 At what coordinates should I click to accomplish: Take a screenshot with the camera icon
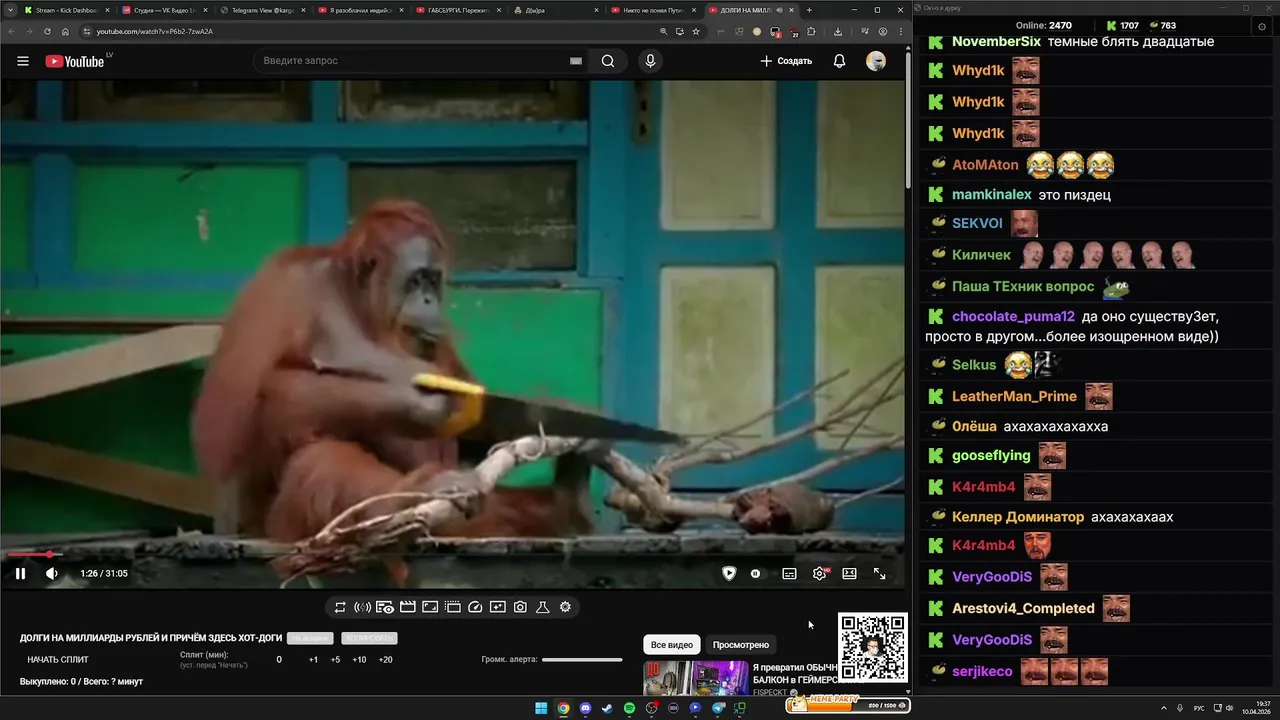[x=520, y=607]
